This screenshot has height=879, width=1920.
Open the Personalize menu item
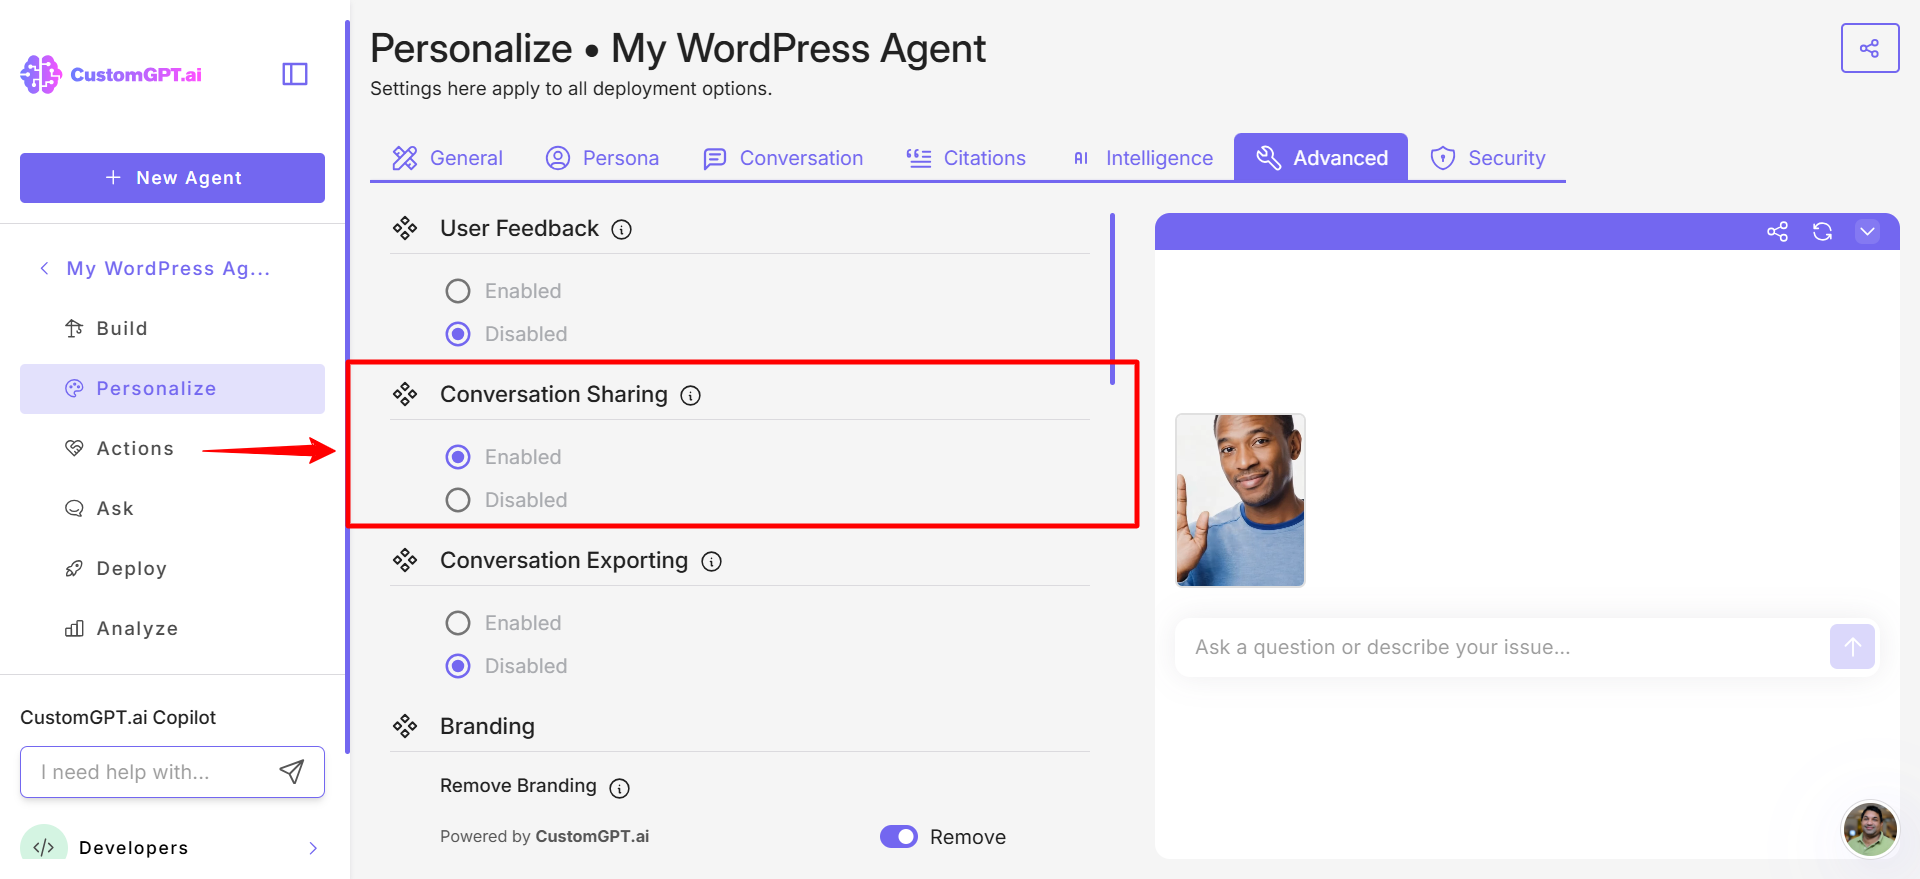tap(172, 389)
